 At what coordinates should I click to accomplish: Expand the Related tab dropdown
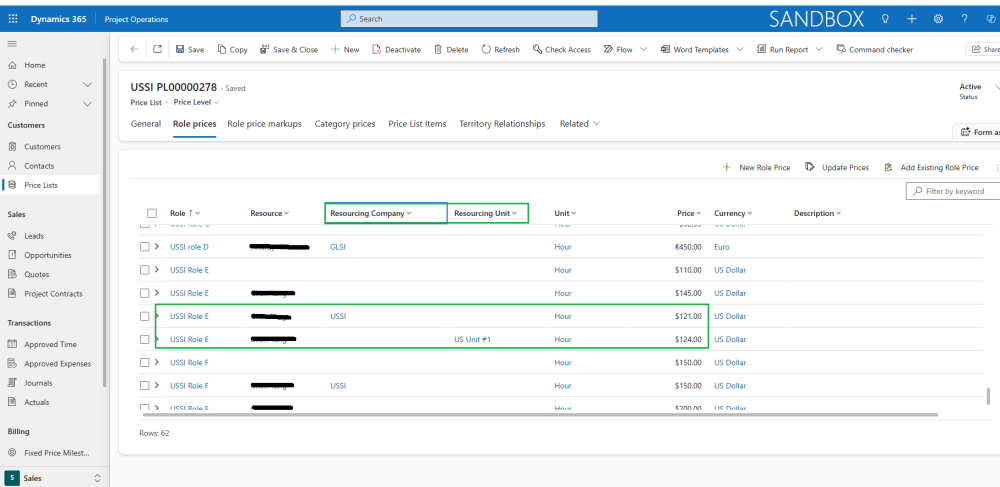(580, 124)
